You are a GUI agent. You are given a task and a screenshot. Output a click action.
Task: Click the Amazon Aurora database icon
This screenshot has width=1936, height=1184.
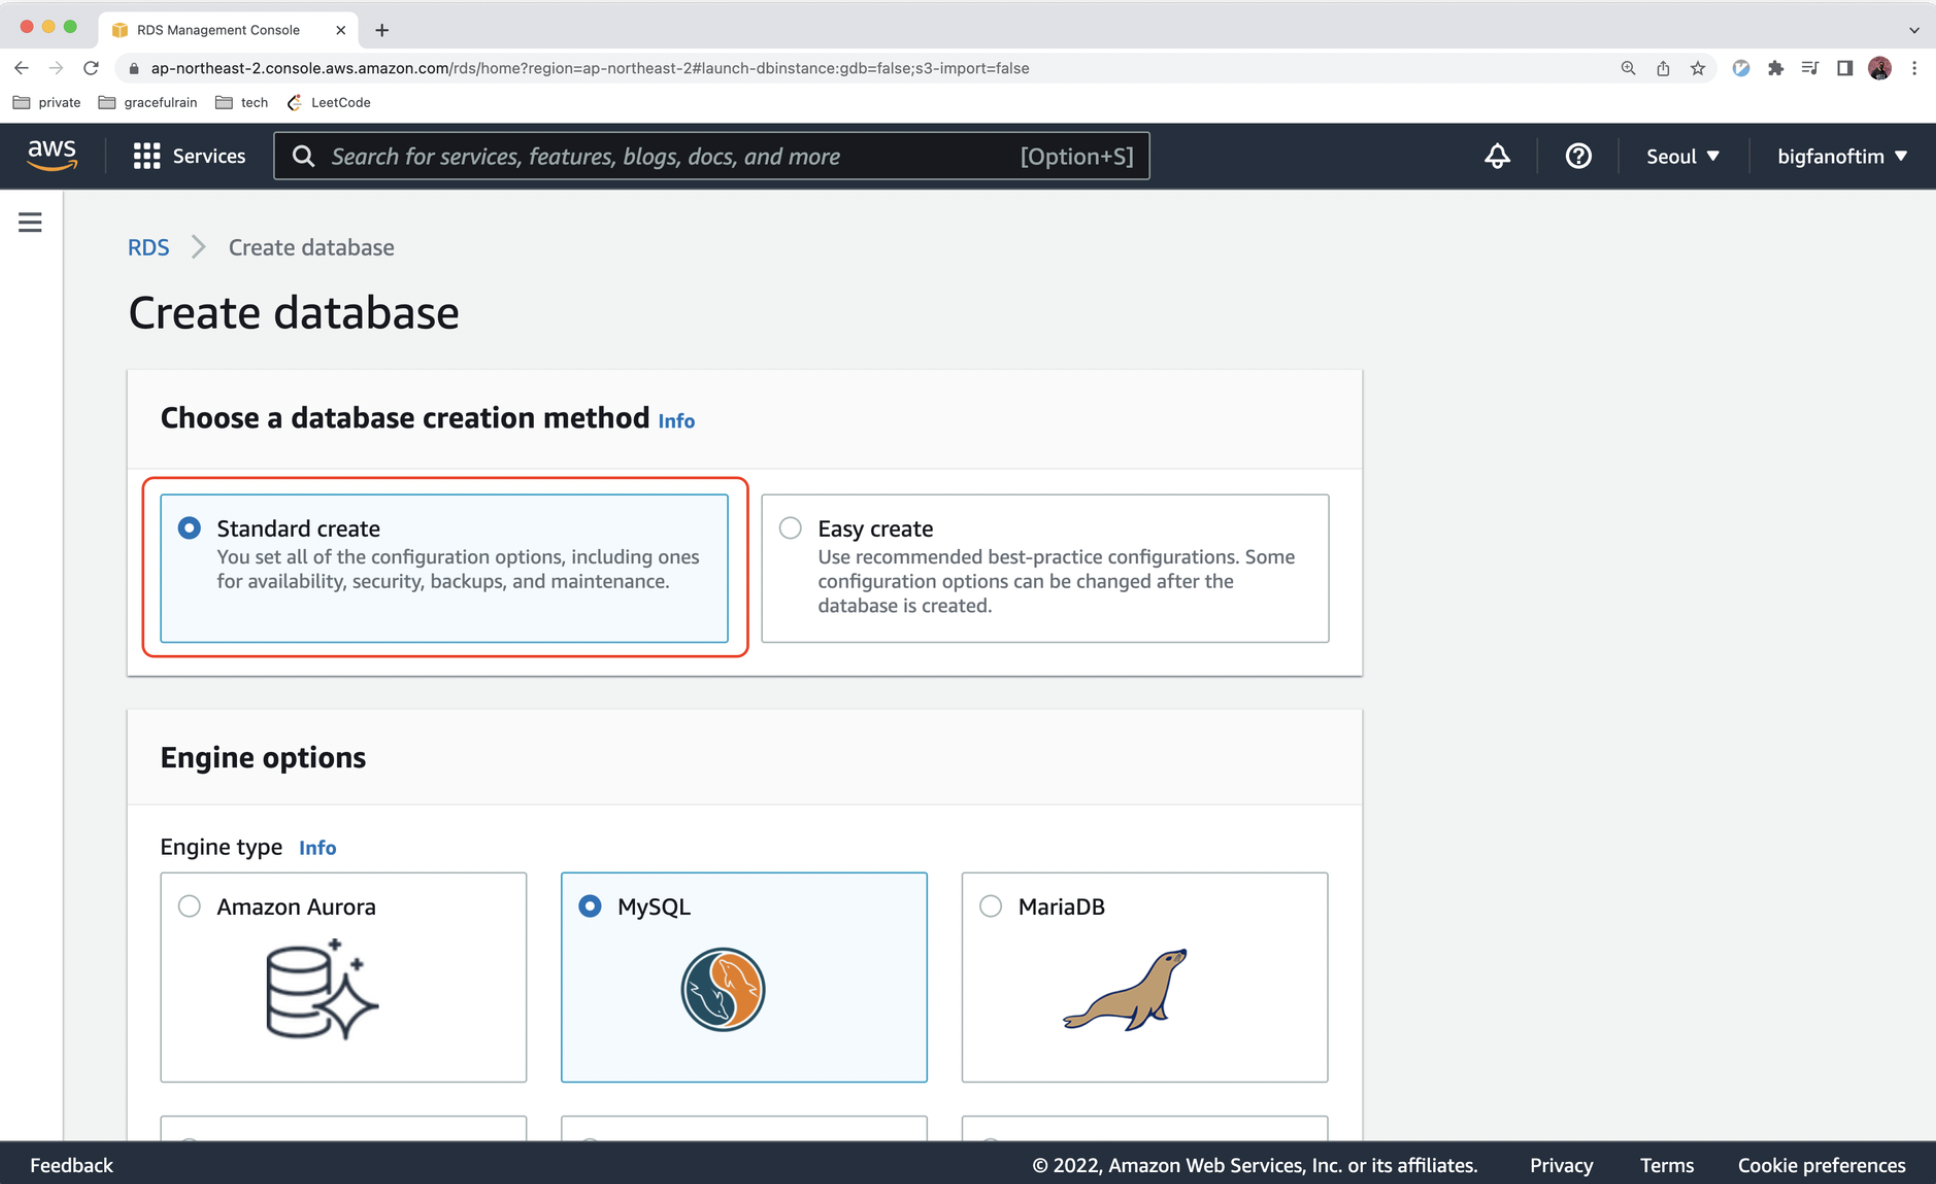click(x=321, y=989)
